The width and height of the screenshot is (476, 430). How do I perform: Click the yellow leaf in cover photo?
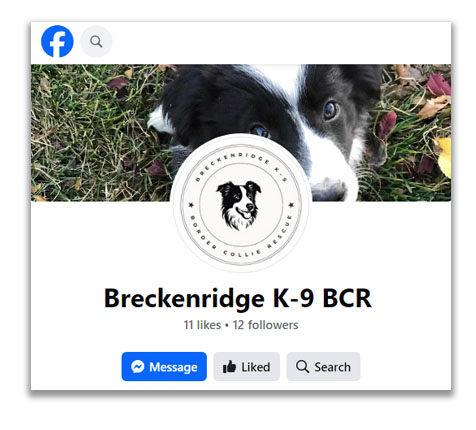pos(444,157)
